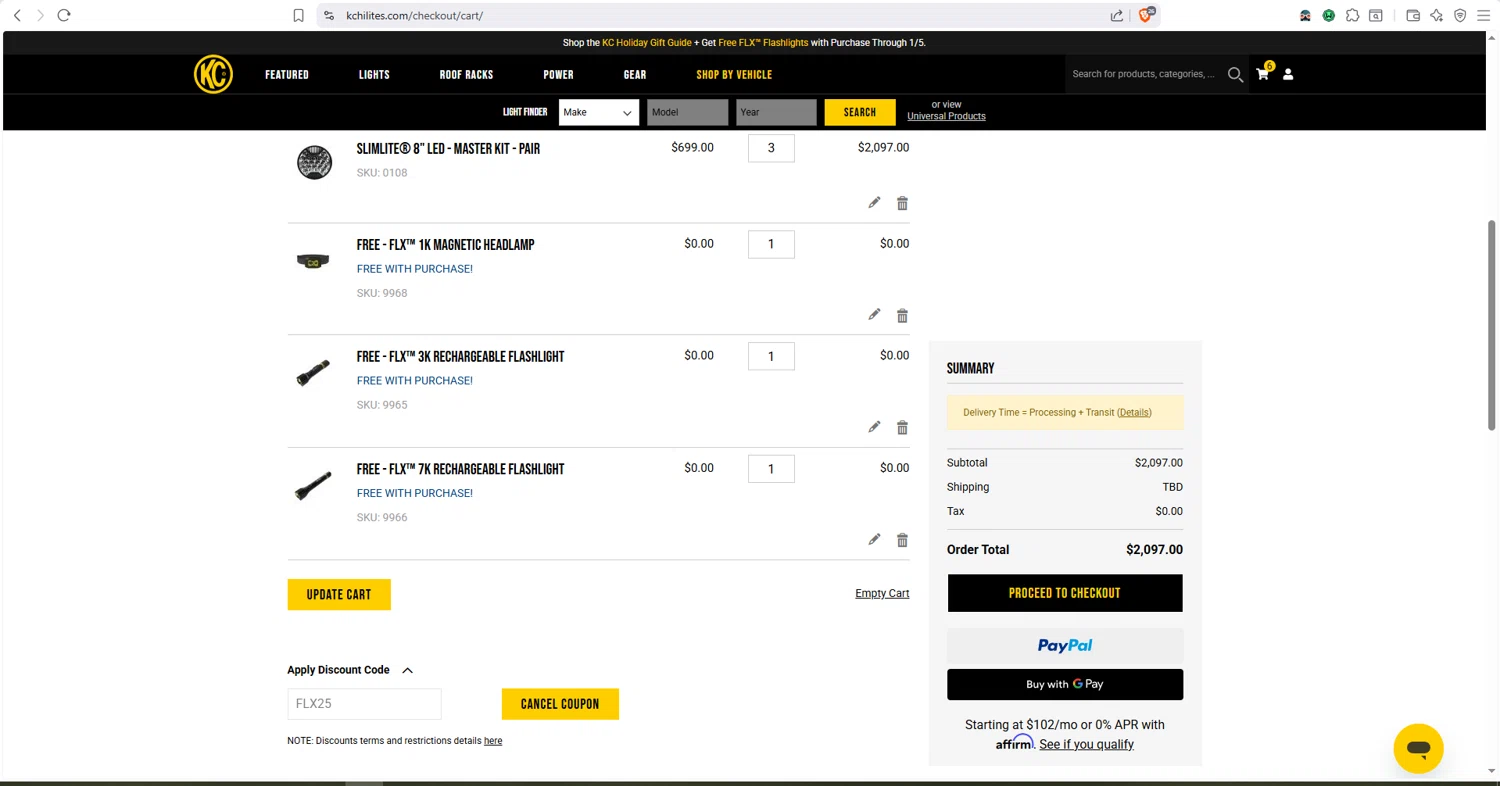Open the Universal Products link
Viewport: 1500px width, 786px height.
tap(946, 116)
